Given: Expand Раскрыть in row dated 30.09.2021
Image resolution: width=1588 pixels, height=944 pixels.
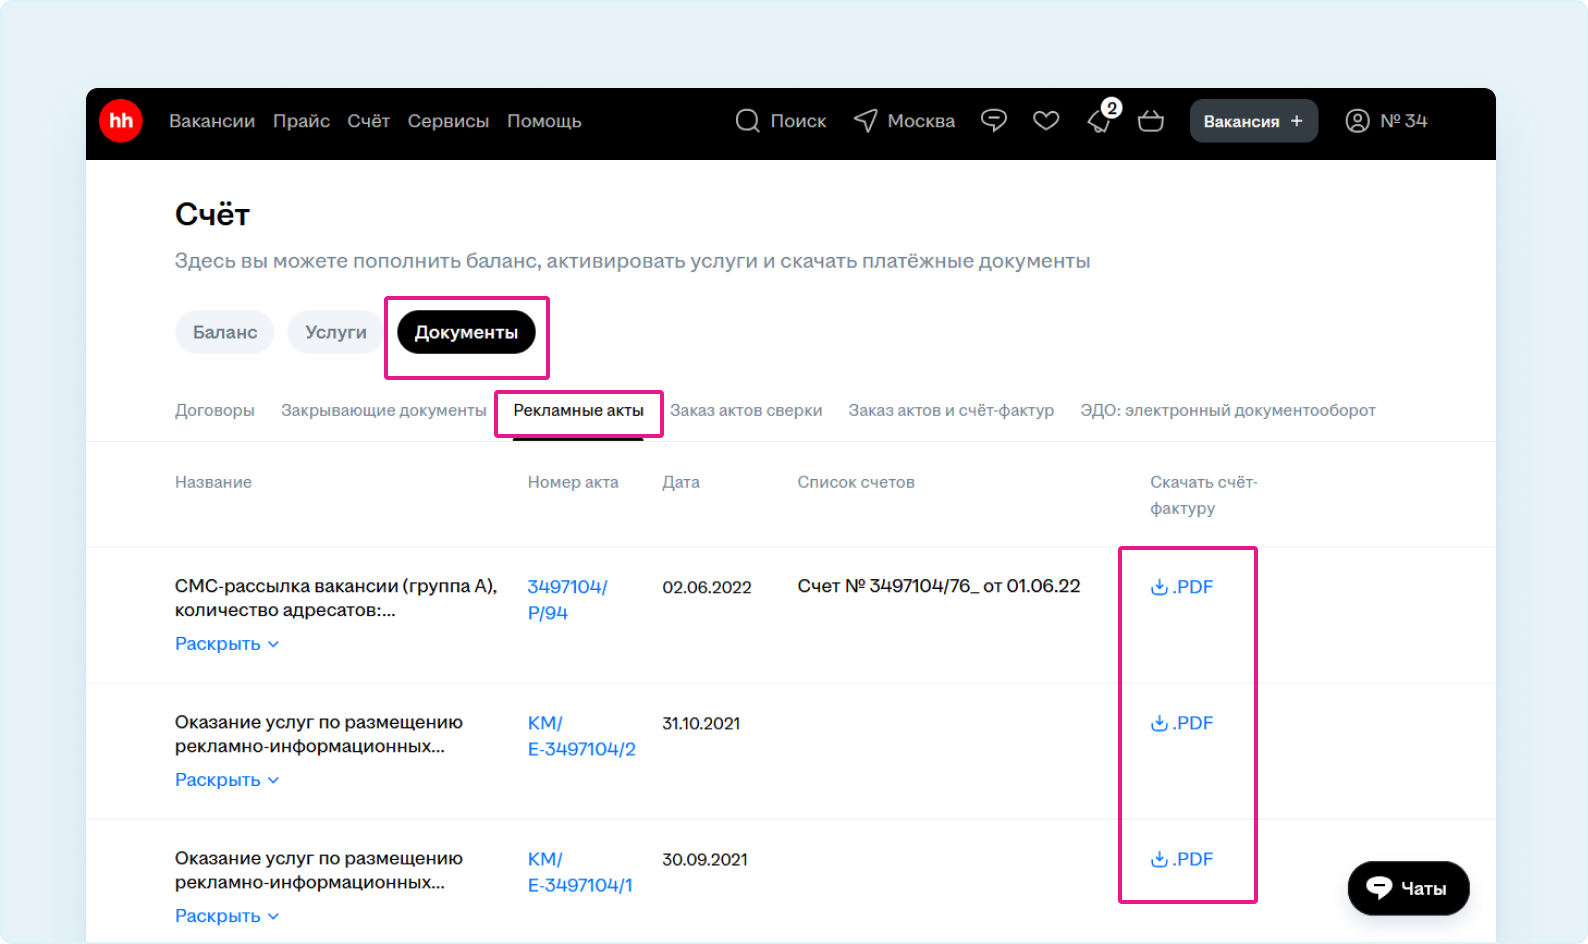Looking at the screenshot, I should click(x=227, y=916).
